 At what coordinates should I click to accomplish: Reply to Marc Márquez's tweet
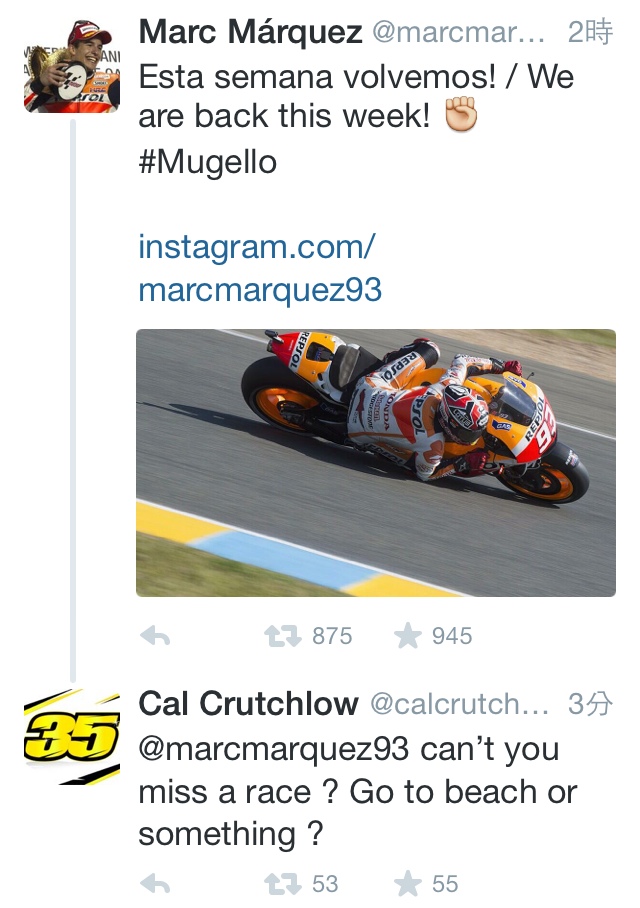point(155,636)
